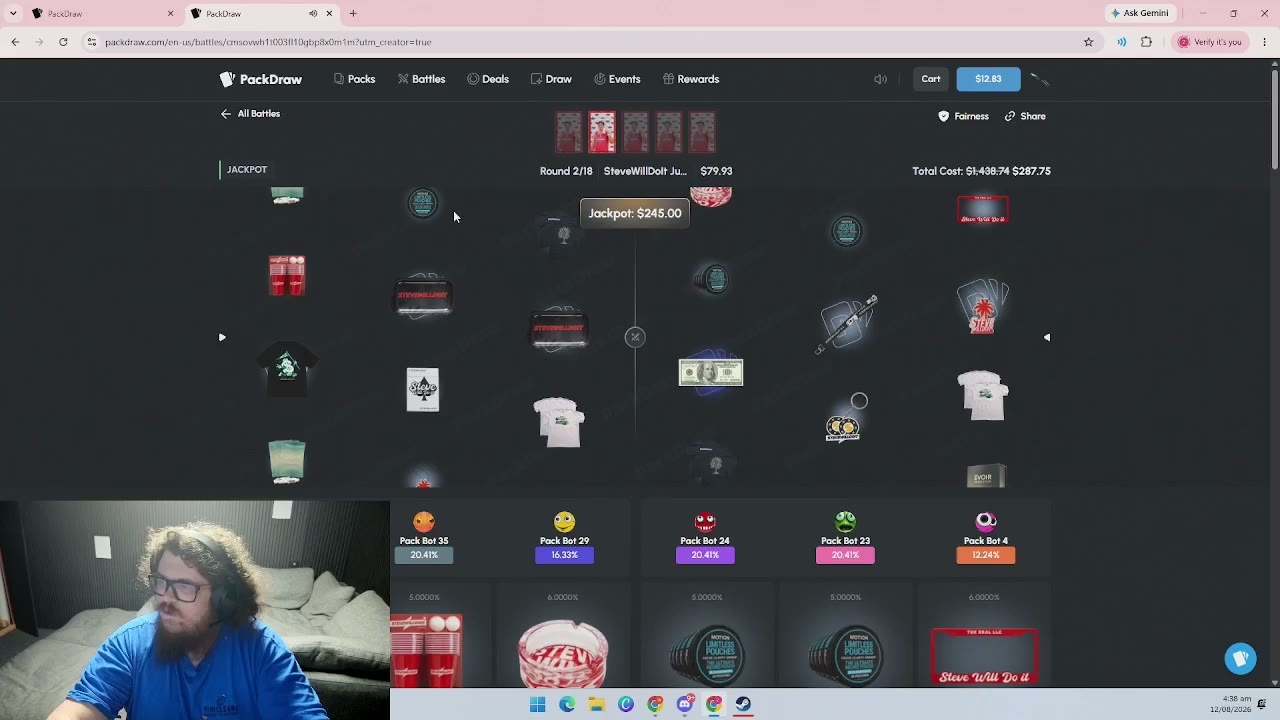Select the first pack thumbnail in the round strip
Viewport: 1280px width, 720px height.
click(568, 132)
